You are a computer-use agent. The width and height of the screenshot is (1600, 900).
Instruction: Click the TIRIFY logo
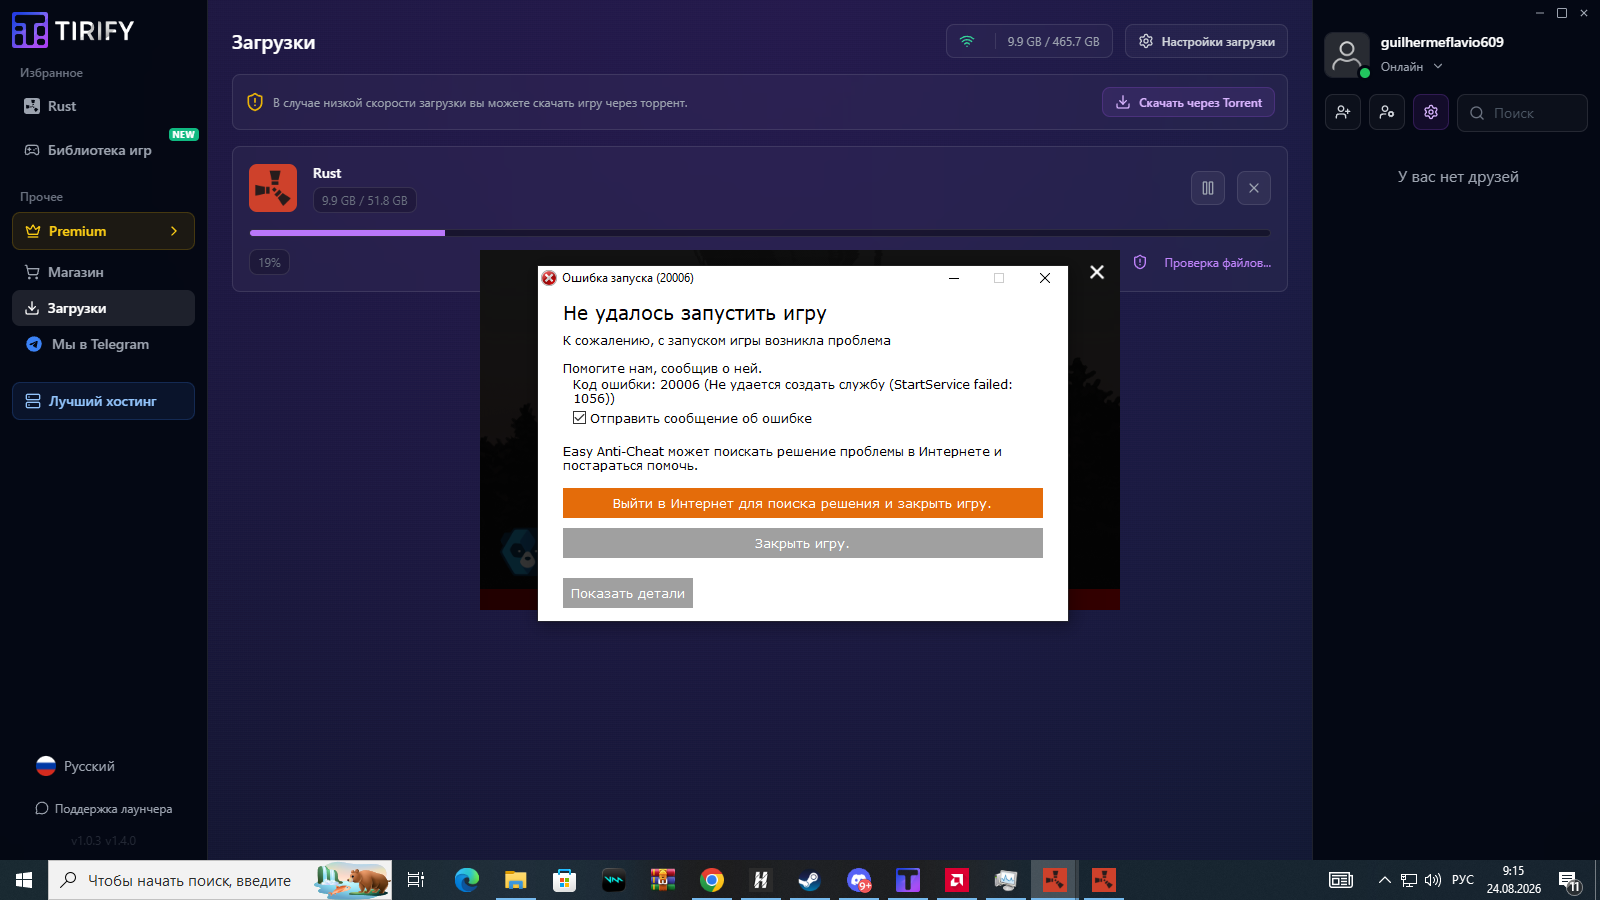pos(73,30)
